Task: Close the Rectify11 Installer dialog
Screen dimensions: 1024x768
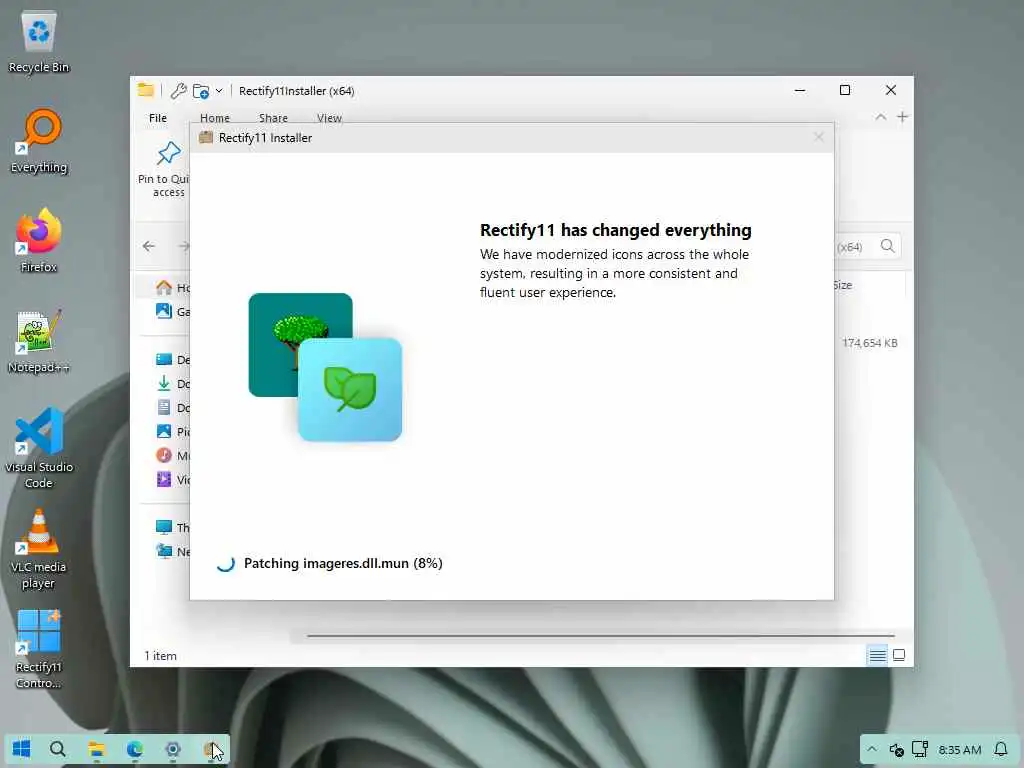Action: (818, 137)
